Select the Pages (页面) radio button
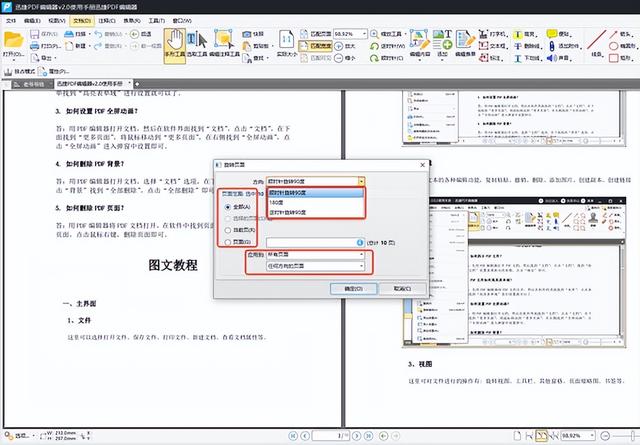The width and height of the screenshot is (640, 445). 228,243
